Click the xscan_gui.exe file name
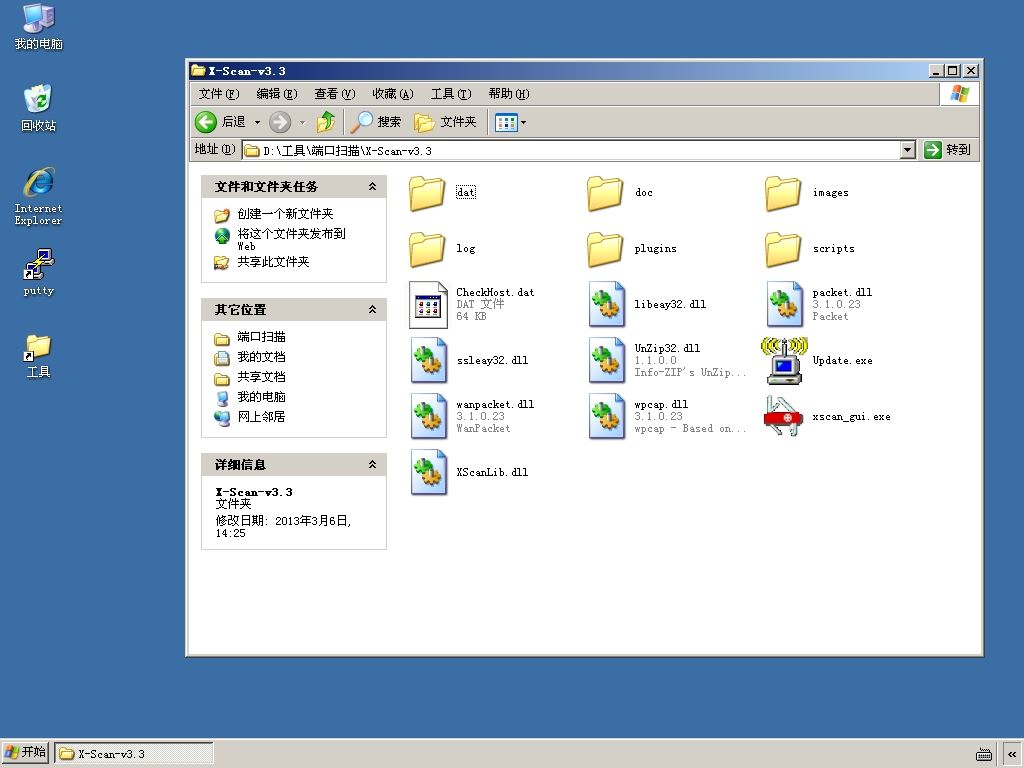 point(852,417)
